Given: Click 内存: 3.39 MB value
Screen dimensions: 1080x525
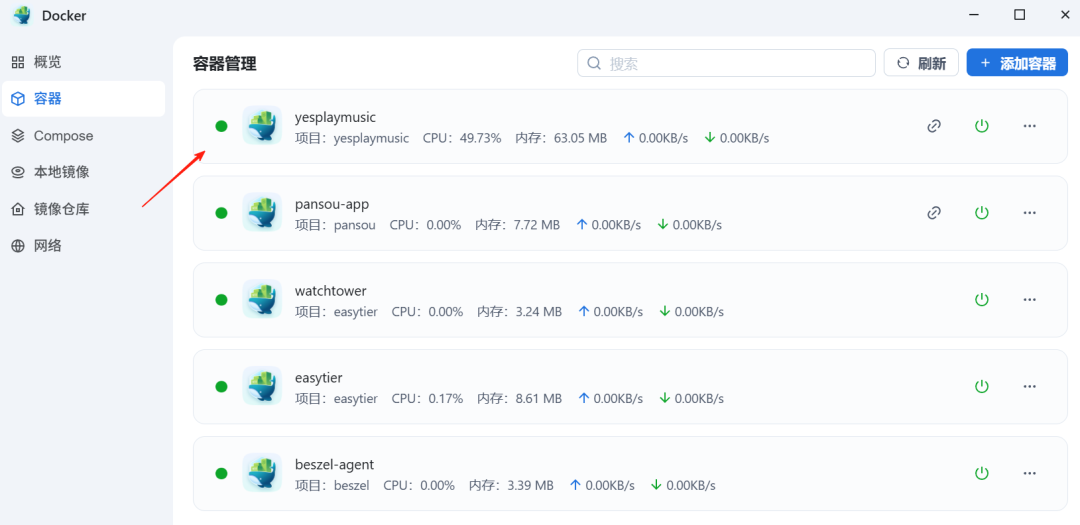Looking at the screenshot, I should click(x=511, y=486).
